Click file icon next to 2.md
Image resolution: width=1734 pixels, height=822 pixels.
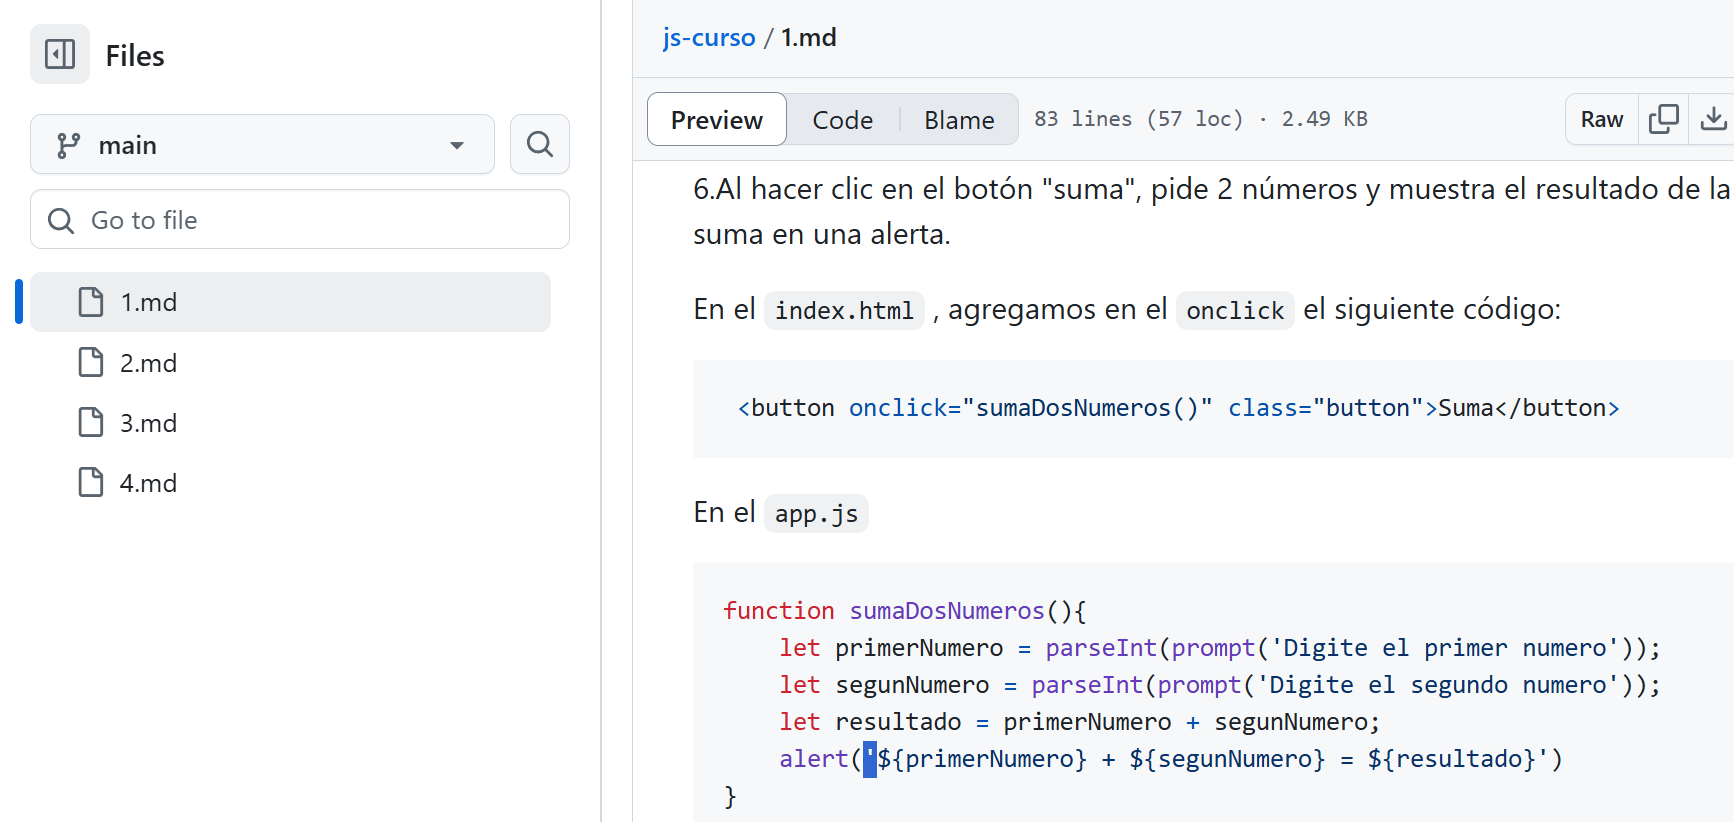click(x=91, y=362)
